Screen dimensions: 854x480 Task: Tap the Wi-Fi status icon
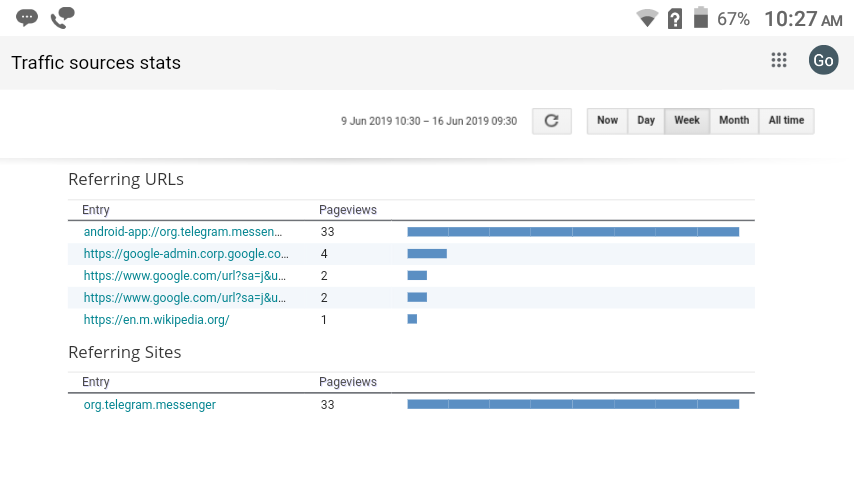[x=647, y=19]
